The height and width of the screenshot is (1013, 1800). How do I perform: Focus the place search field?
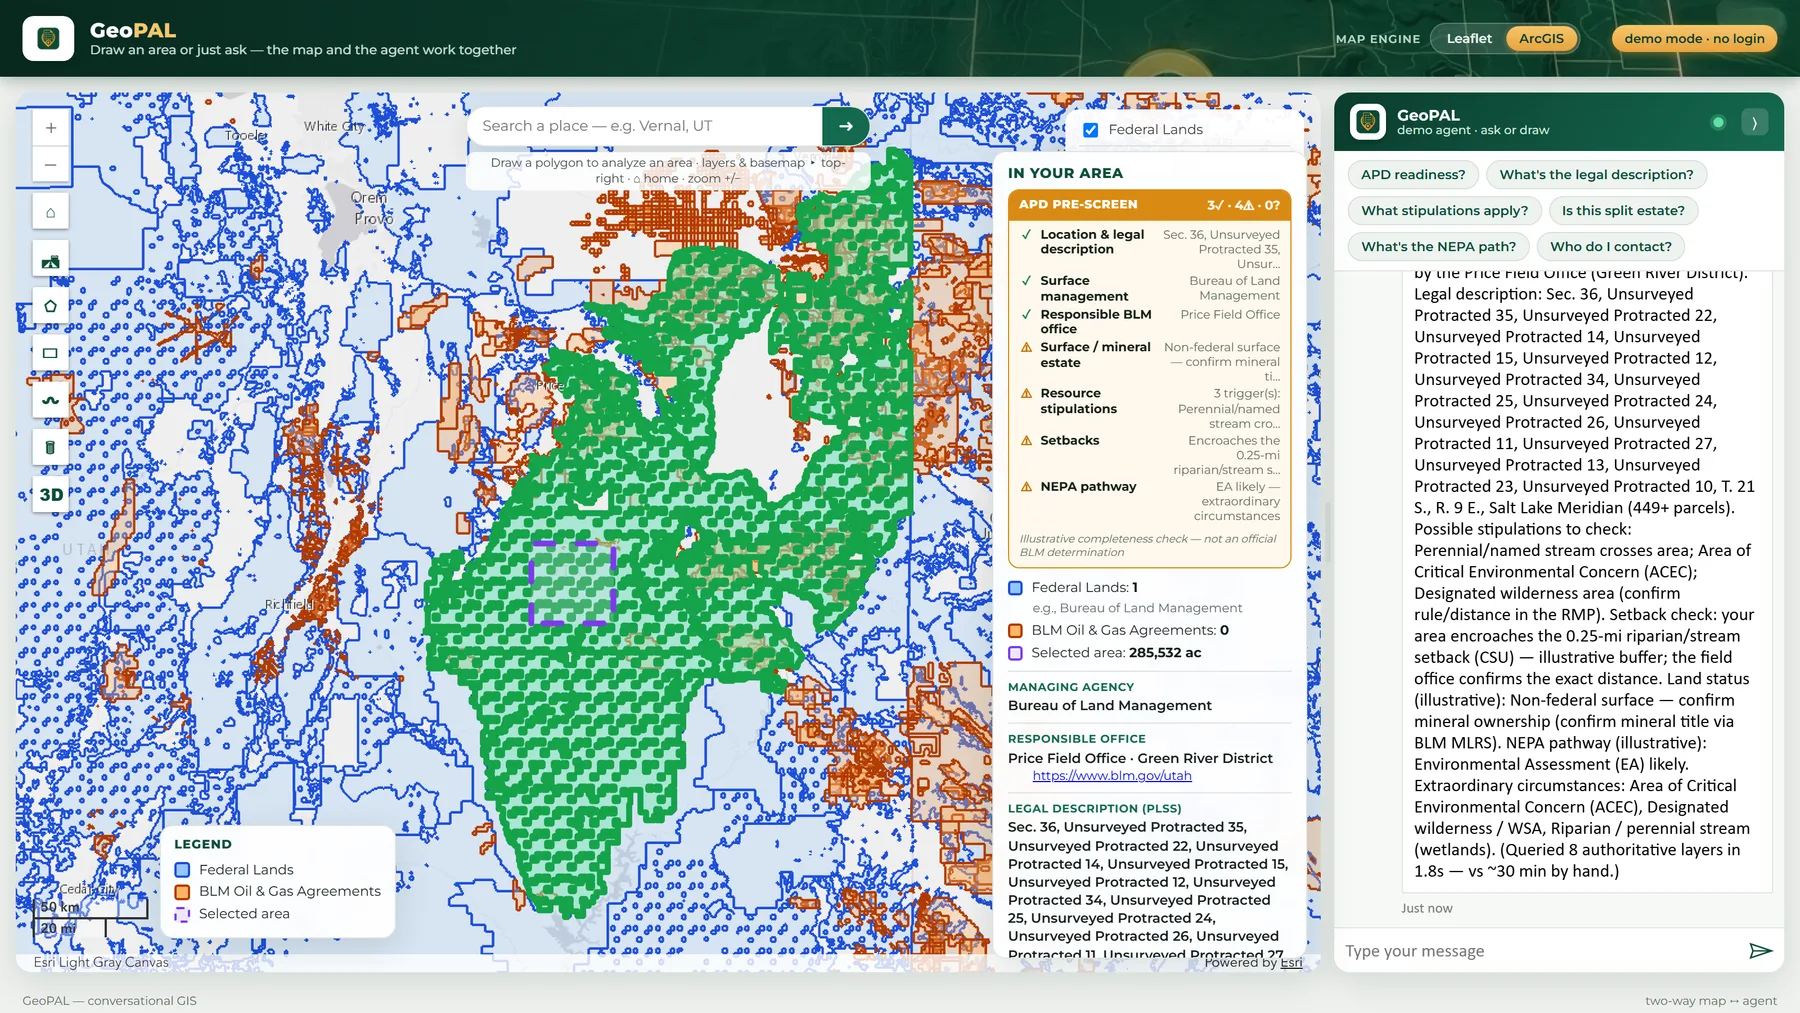coord(645,126)
